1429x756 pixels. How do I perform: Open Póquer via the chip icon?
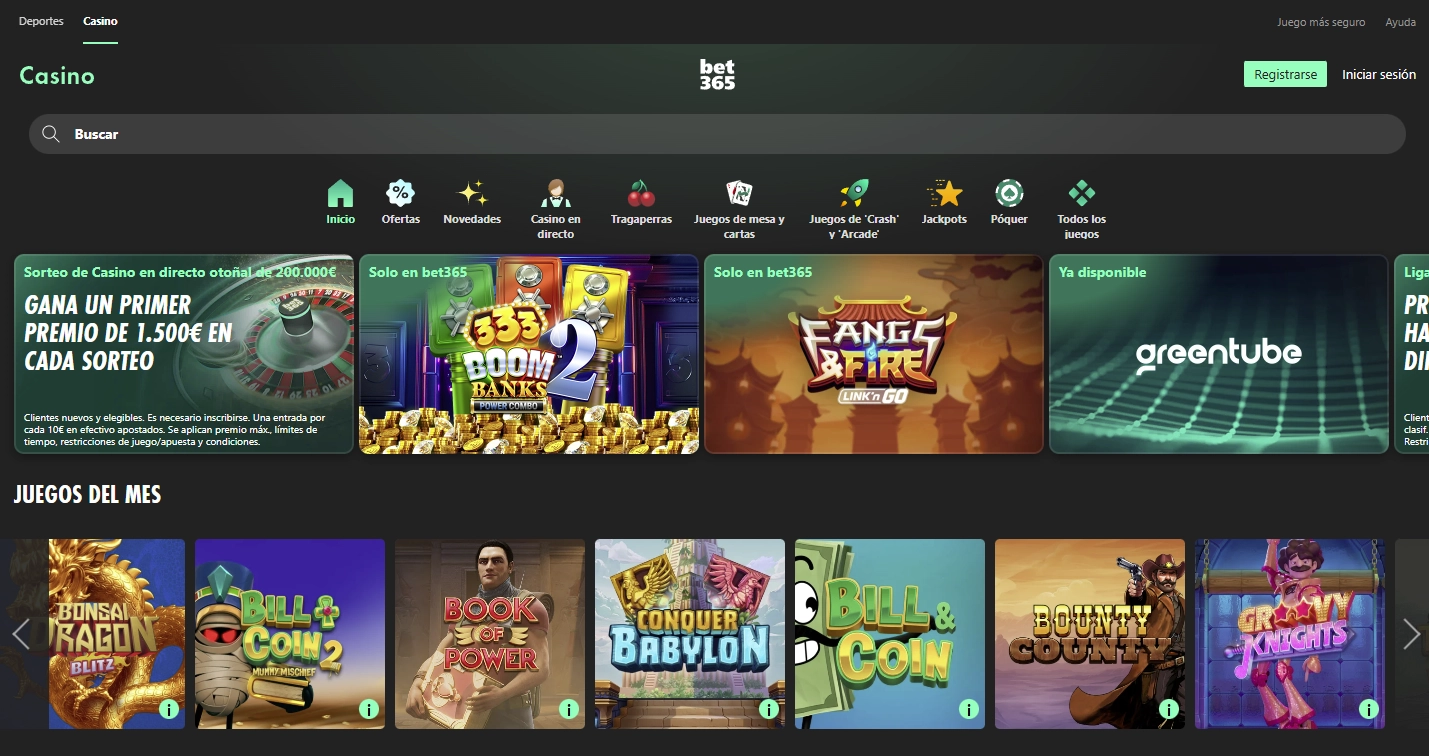[x=1008, y=192]
